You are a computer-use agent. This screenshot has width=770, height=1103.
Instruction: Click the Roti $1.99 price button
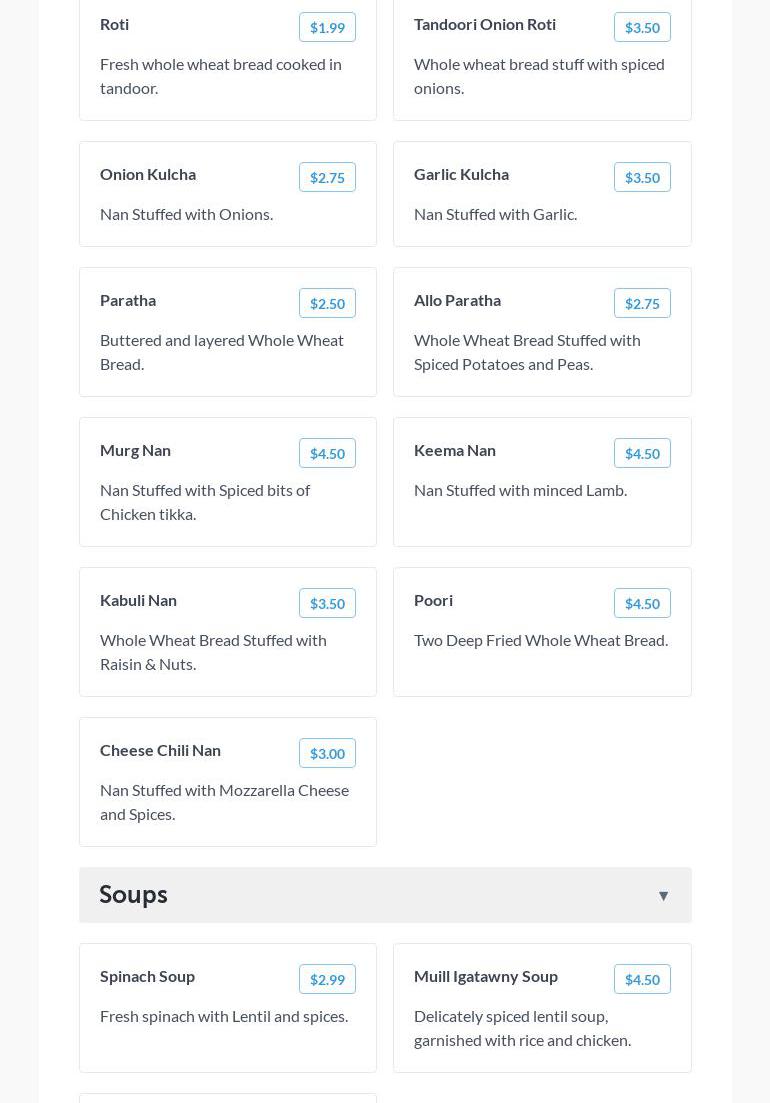coord(327,28)
